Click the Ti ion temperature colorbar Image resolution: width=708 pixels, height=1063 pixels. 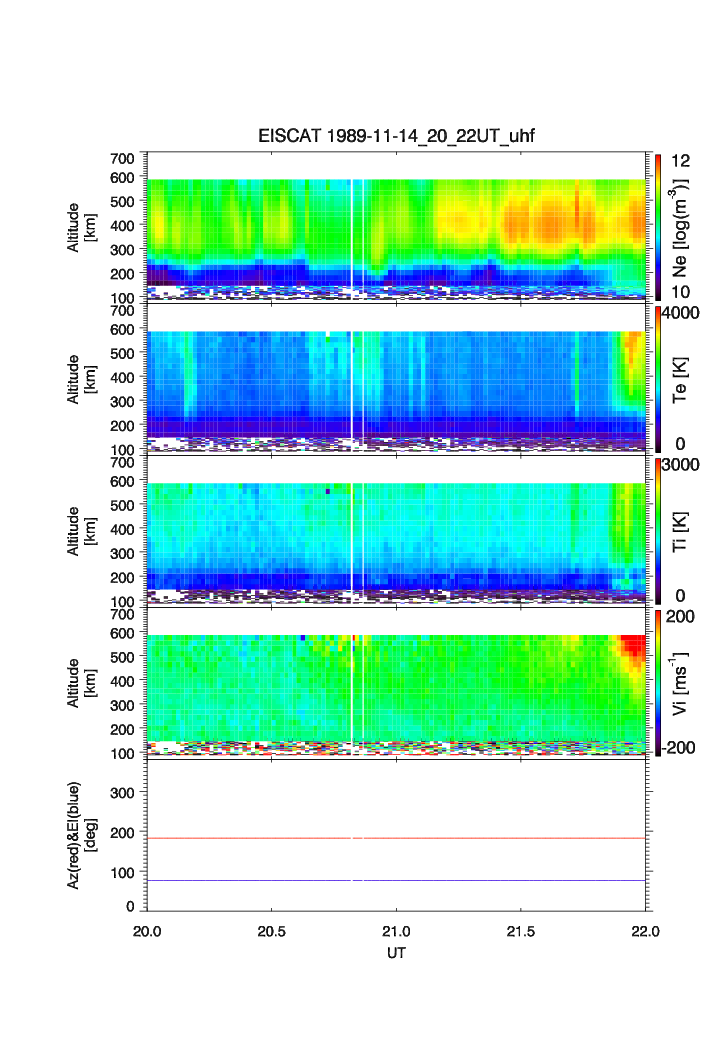tap(658, 530)
